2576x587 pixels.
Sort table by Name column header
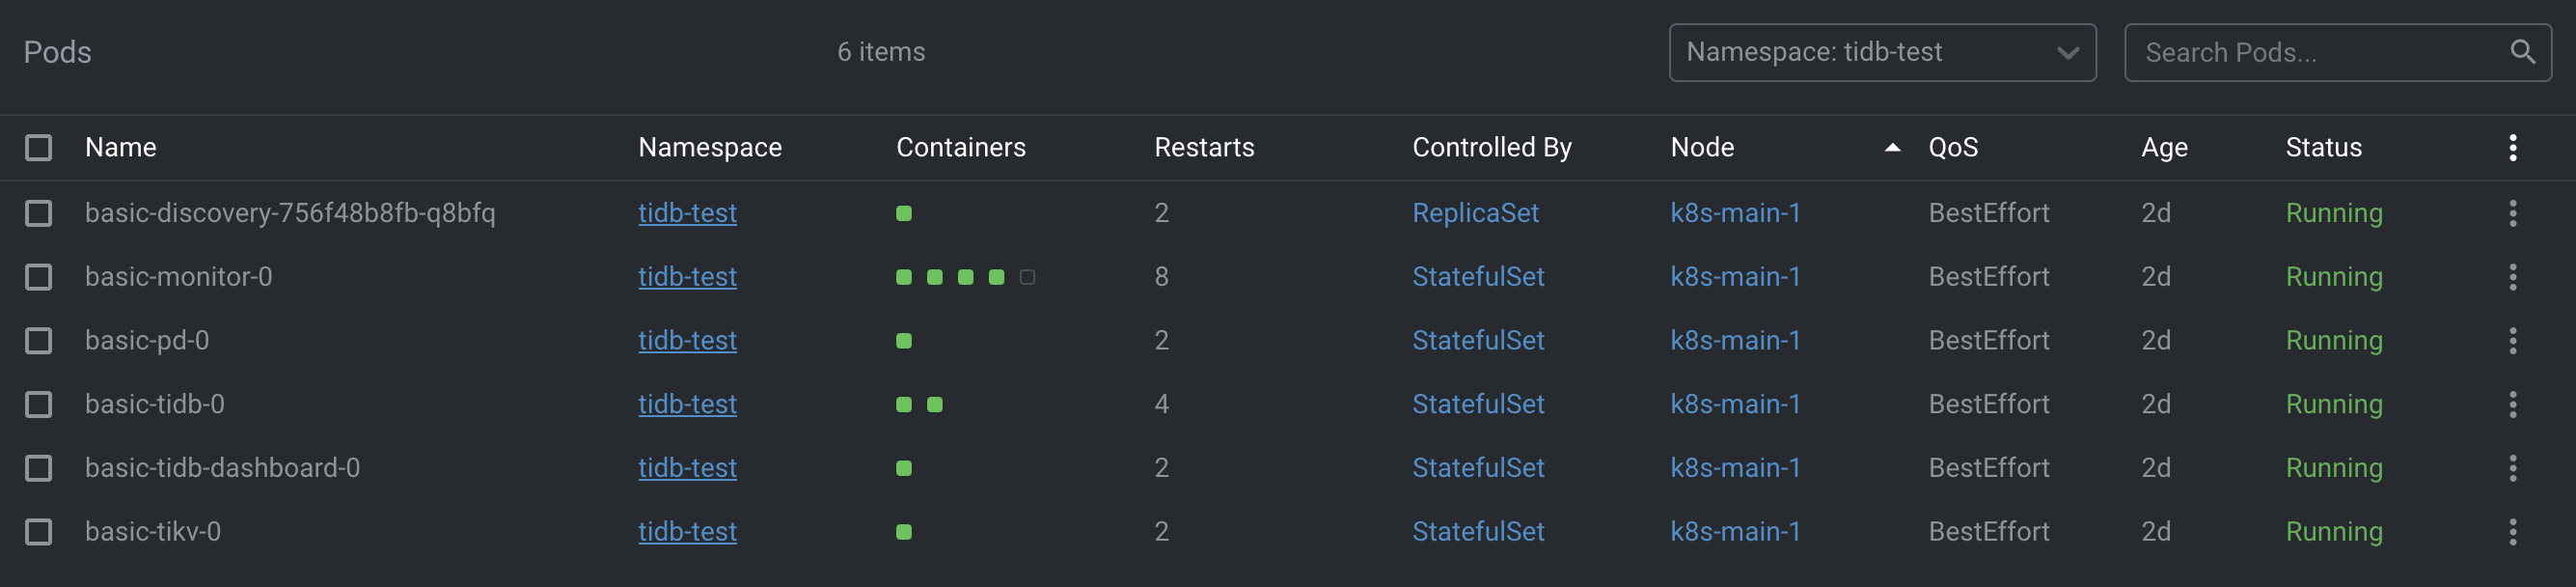121,148
